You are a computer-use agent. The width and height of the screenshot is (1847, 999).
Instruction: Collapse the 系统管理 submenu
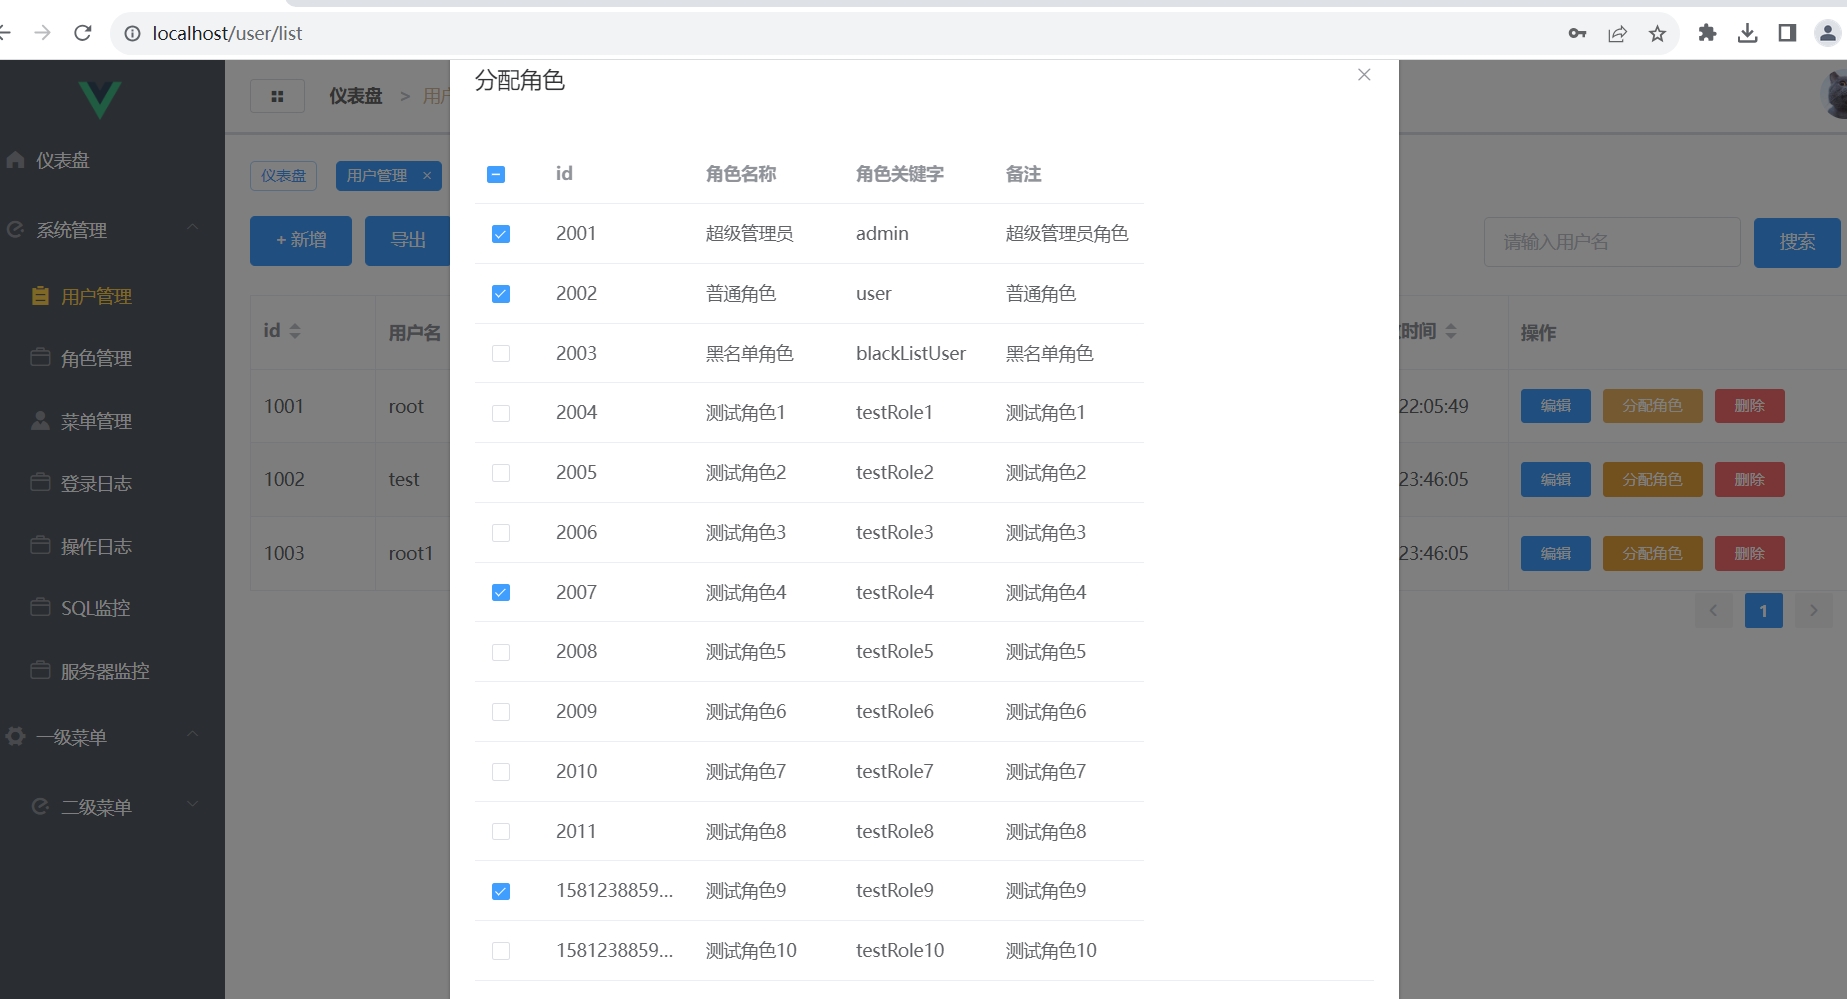coord(112,230)
